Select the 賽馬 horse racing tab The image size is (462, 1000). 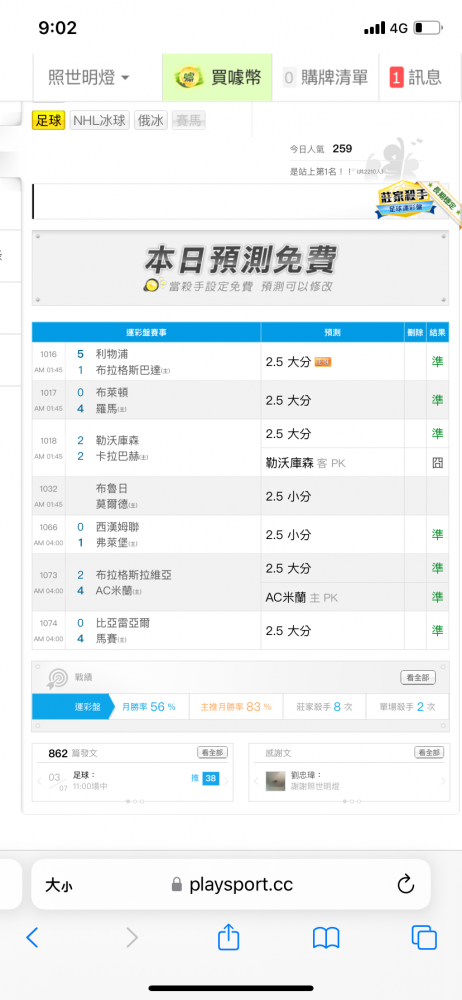pyautogui.click(x=188, y=120)
